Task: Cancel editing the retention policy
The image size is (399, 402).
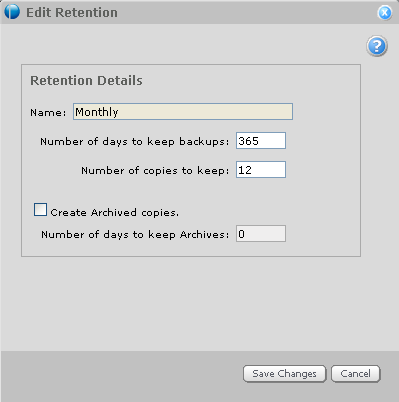Action: 355,374
